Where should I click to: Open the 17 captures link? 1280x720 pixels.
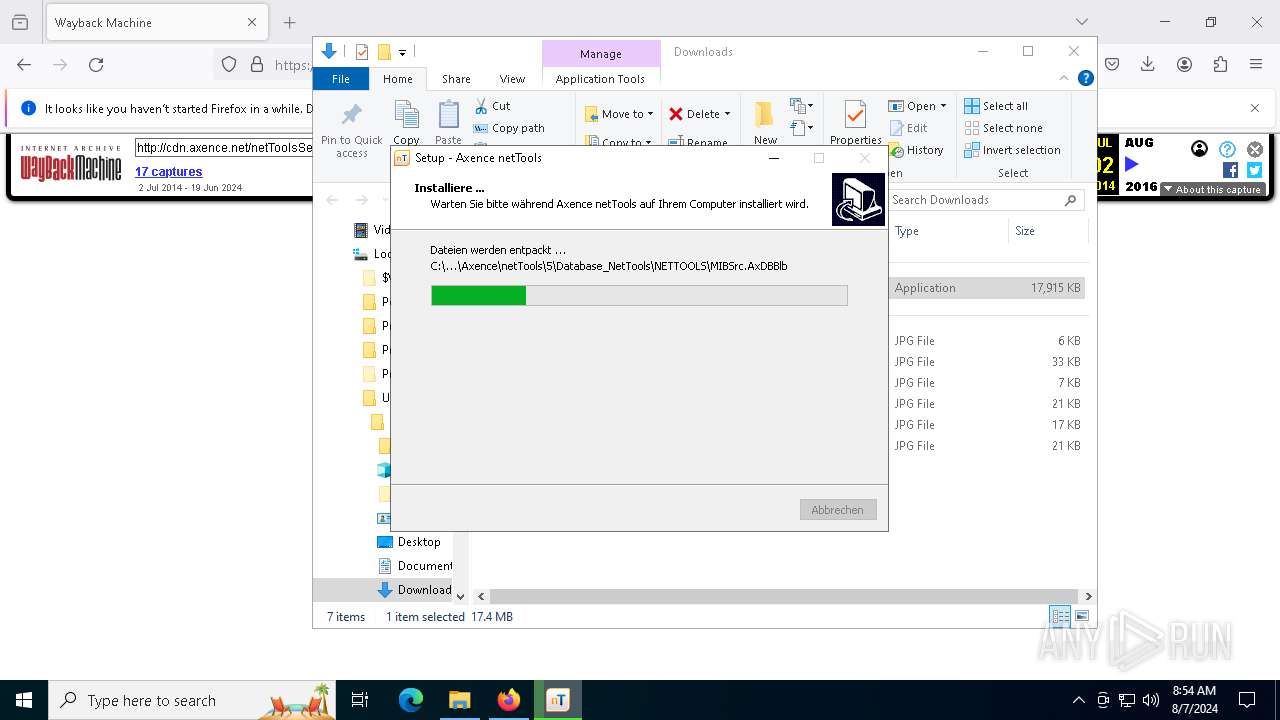[169, 172]
